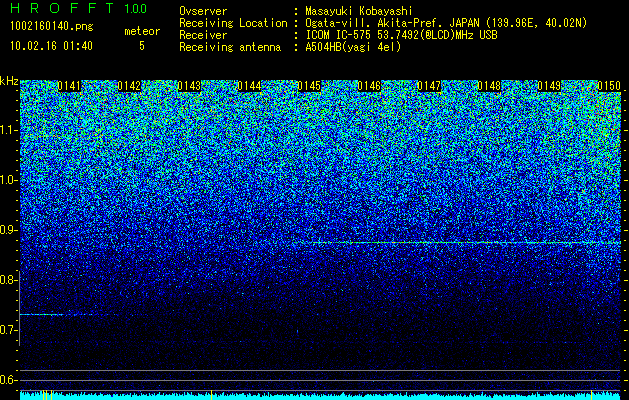This screenshot has width=629, height=400.
Task: Click the short signal trace near 0.73 kHz
Action: 56,315
